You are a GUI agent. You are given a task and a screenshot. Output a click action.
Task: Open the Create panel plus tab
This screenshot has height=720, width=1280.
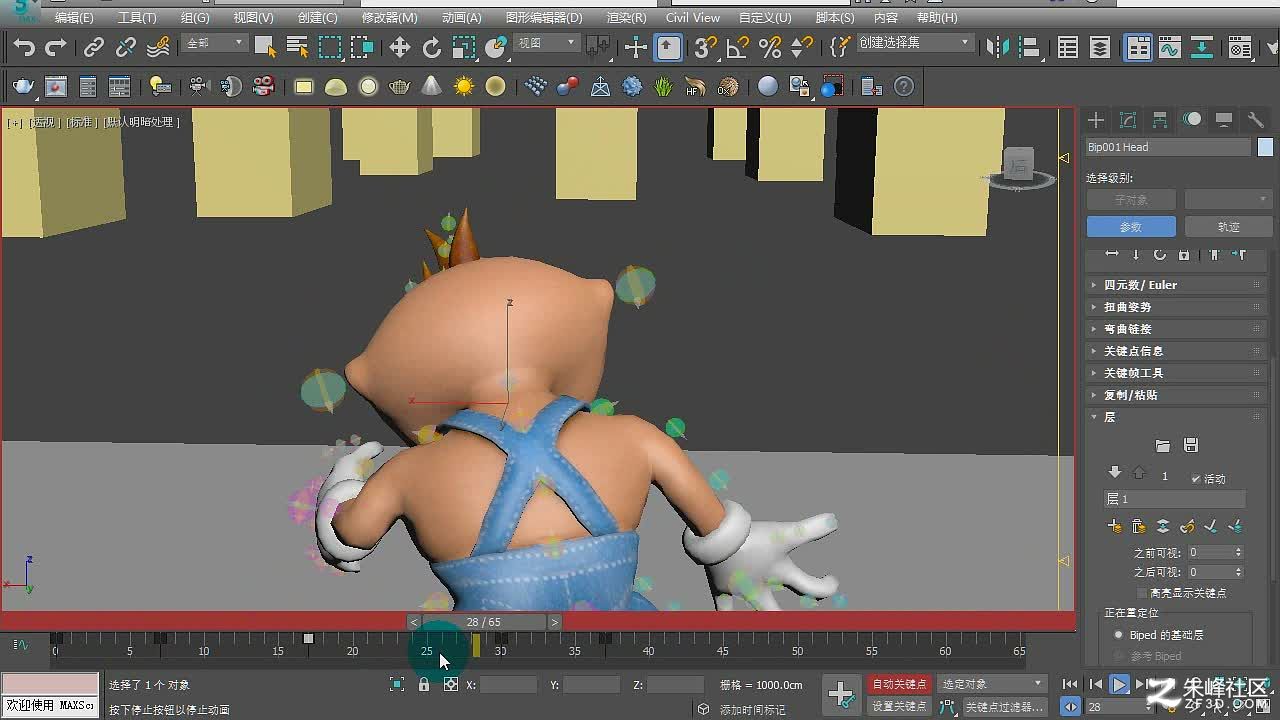1096,120
